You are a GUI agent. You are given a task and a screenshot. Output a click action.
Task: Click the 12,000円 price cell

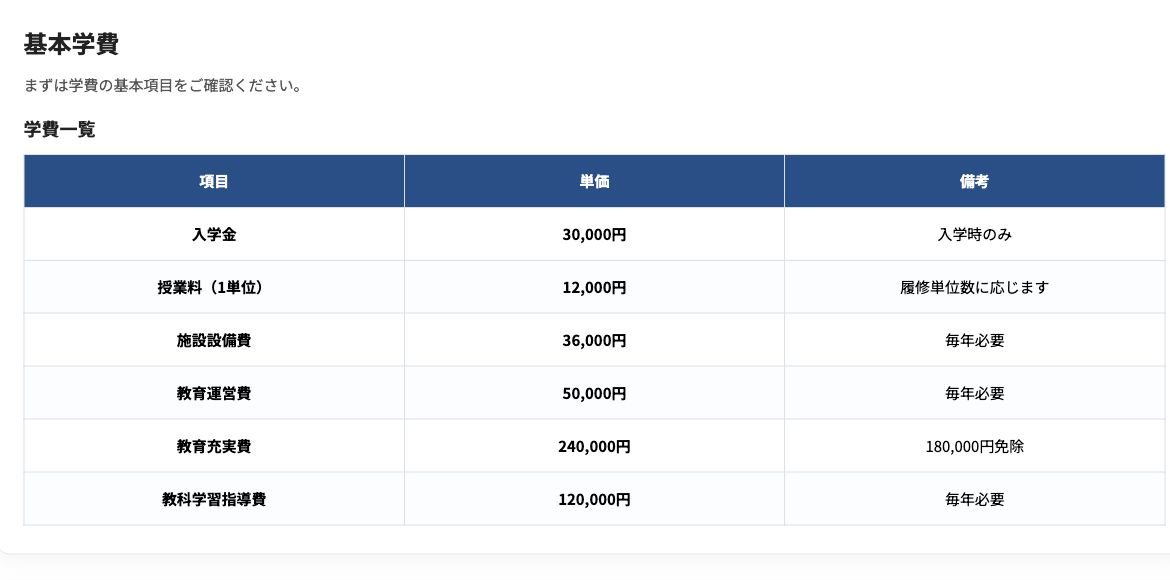tap(594, 287)
